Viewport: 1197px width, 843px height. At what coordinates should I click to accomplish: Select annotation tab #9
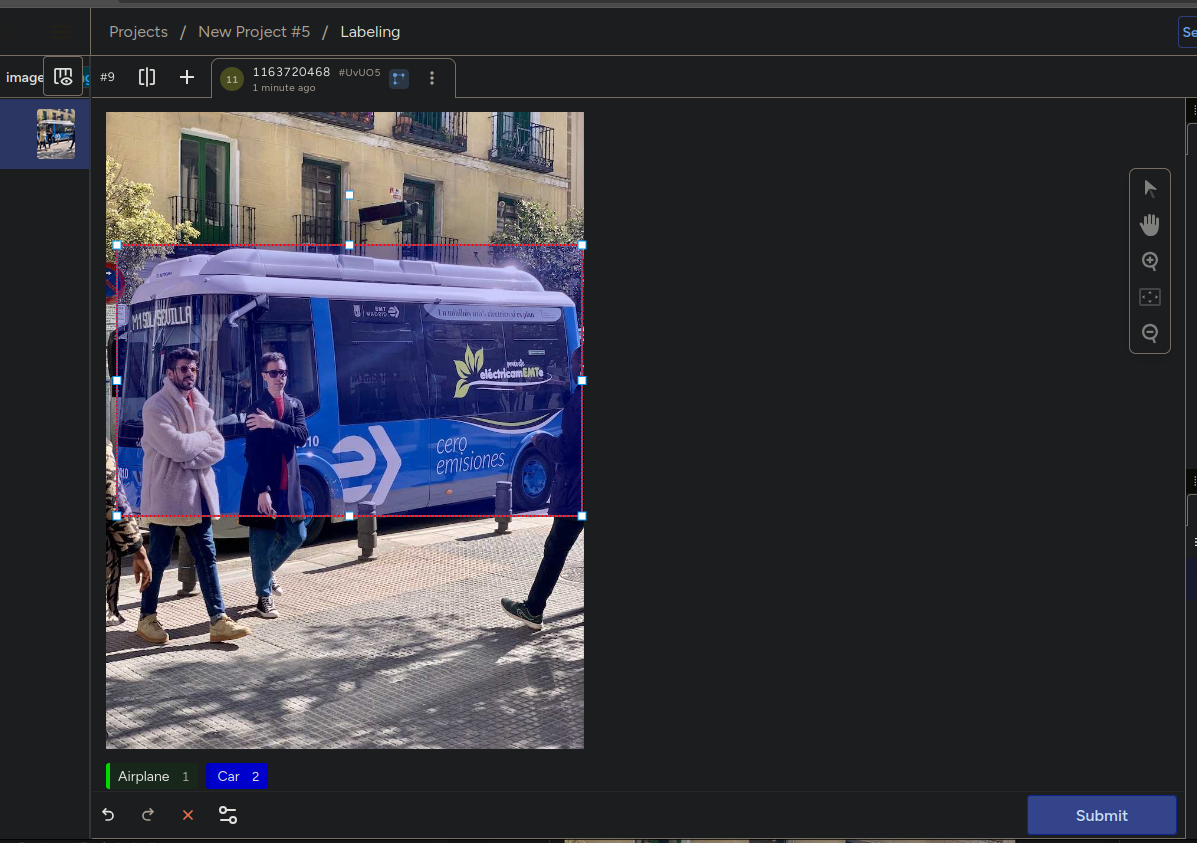coord(108,77)
